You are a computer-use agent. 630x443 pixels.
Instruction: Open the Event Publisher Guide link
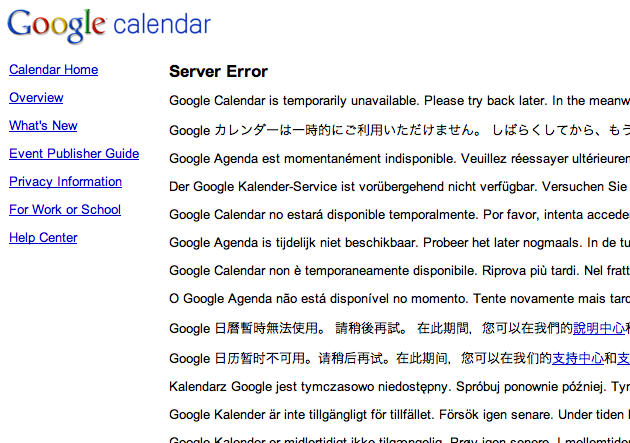tap(74, 154)
